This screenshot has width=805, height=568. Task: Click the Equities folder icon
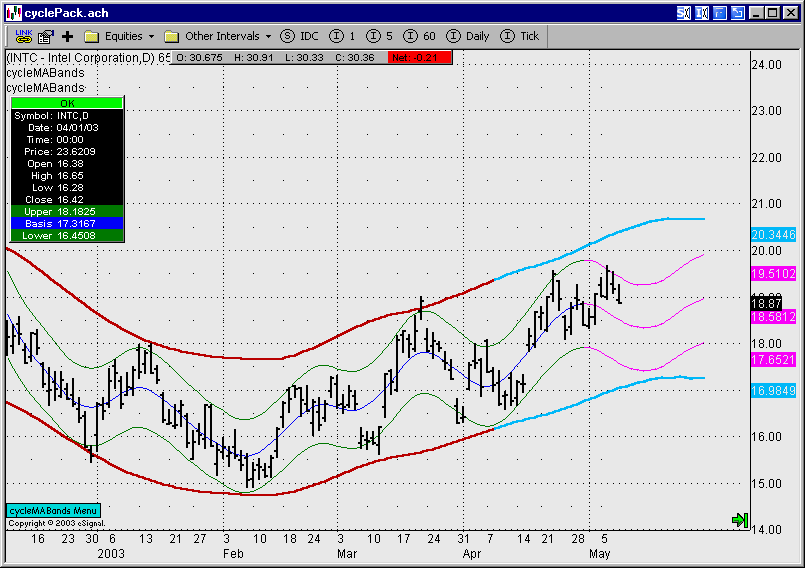click(x=91, y=36)
